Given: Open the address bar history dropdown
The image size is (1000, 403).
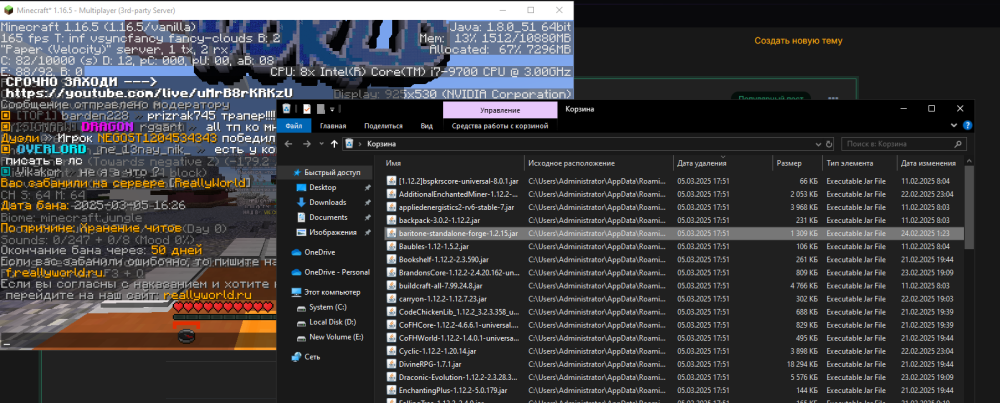Looking at the screenshot, I should pos(818,144).
